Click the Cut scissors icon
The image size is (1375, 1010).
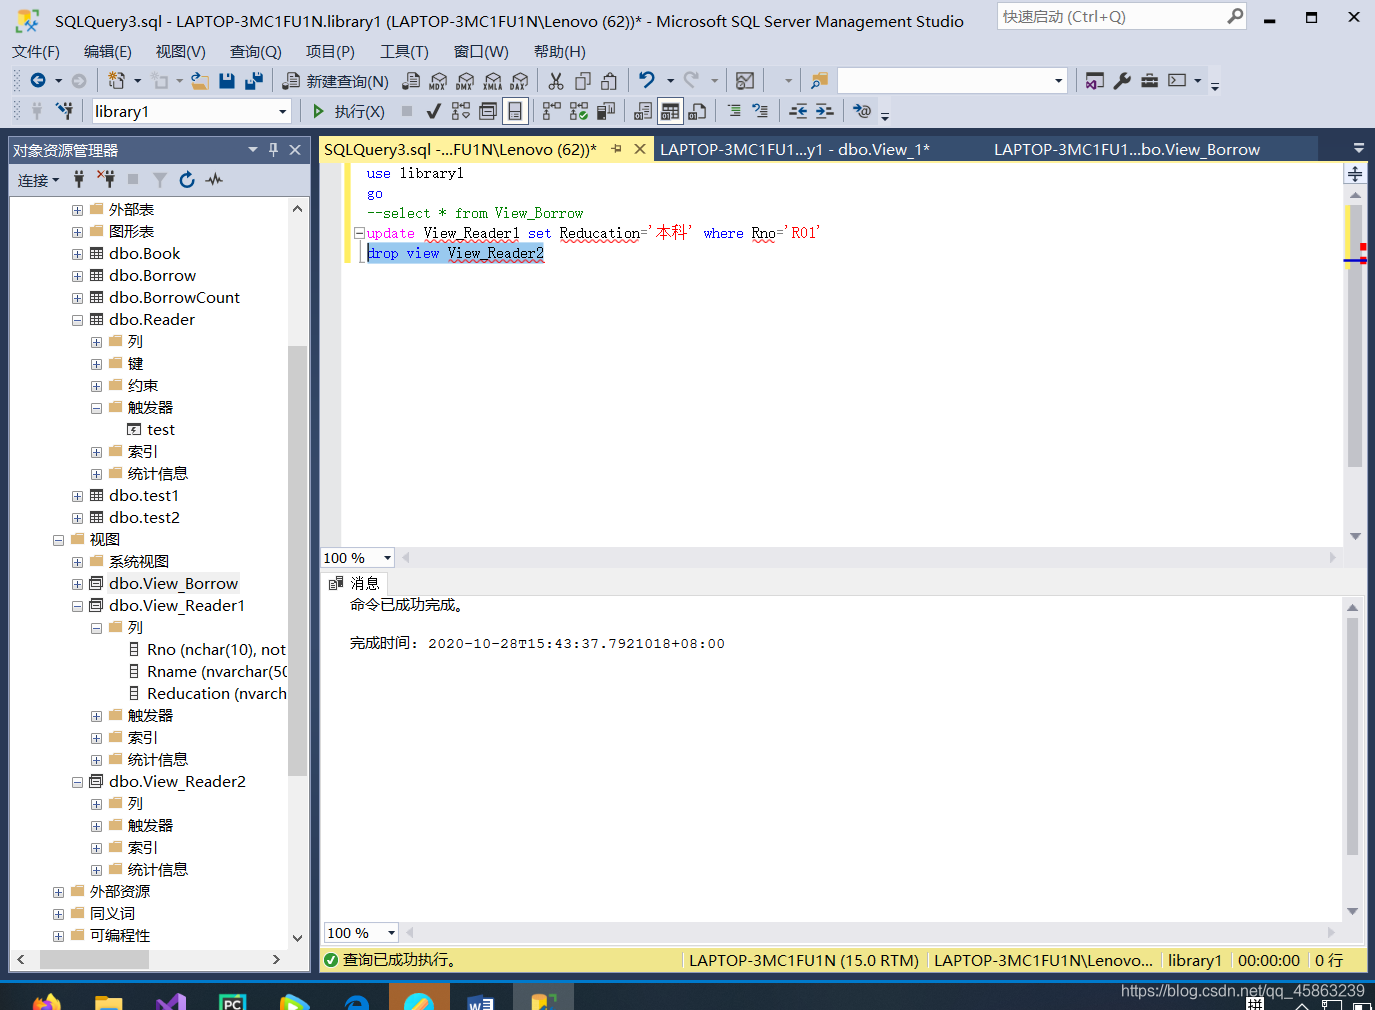(x=556, y=81)
